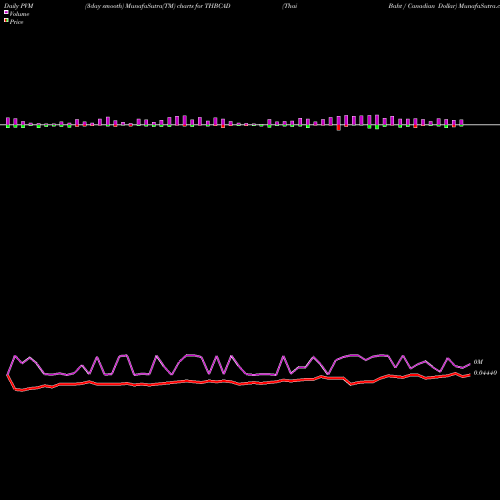Click the '0M' volume value label
The width and height of the screenshot is (500, 500).
tap(478, 362)
